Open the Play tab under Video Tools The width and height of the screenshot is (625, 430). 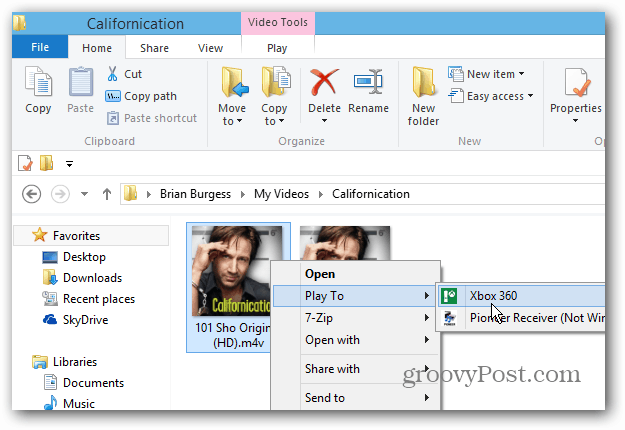click(277, 48)
